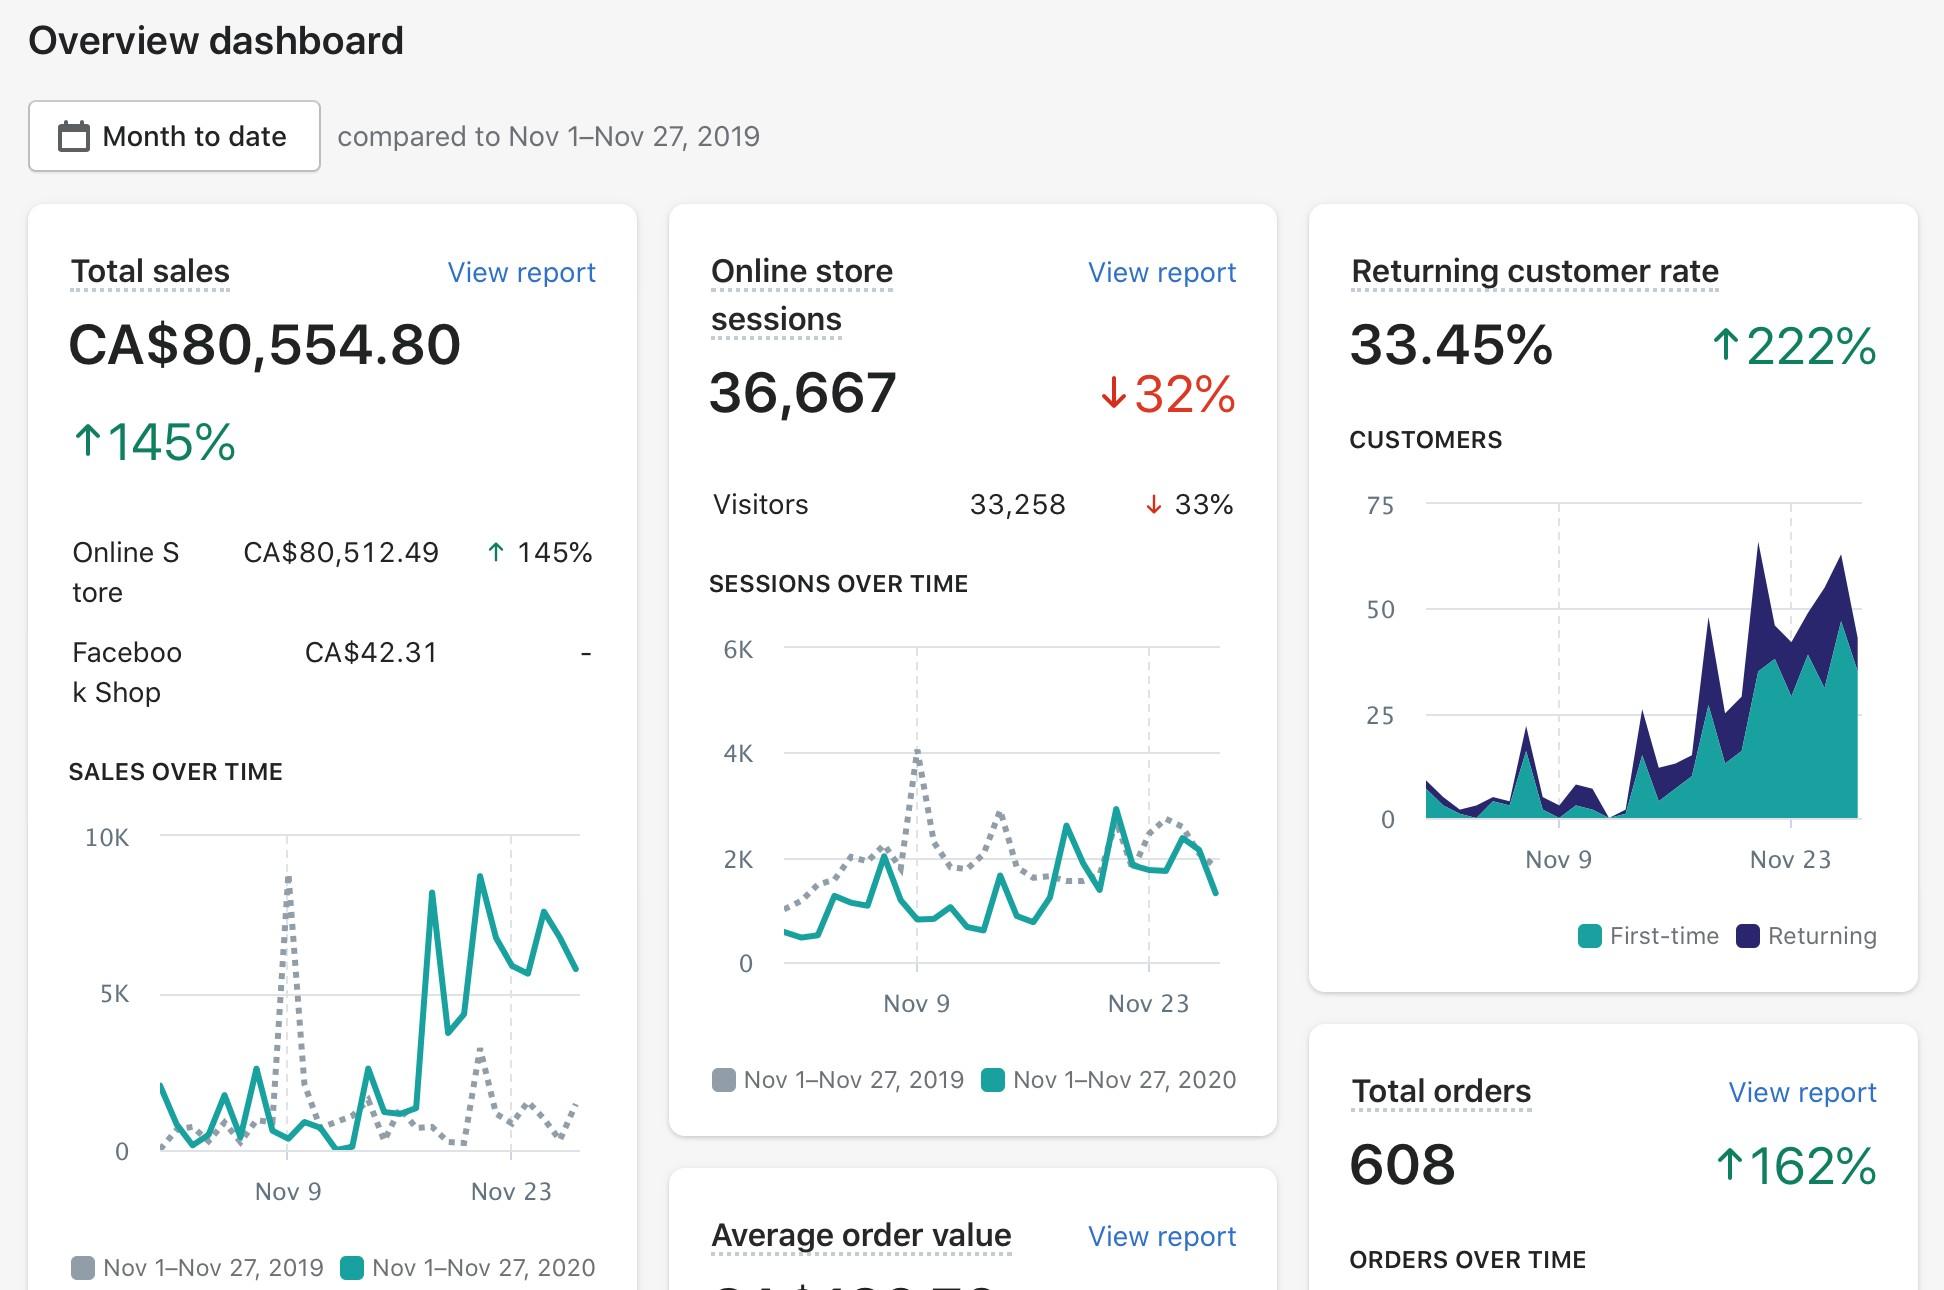This screenshot has width=1944, height=1290.
Task: Click the green up arrow beside 145% sales
Action: pos(88,440)
